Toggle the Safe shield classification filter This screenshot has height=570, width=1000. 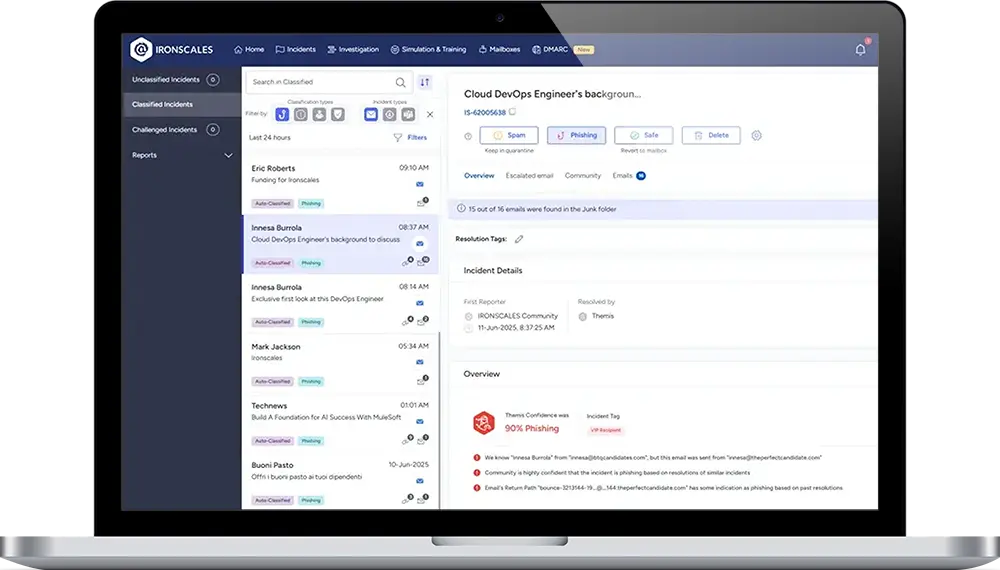tap(338, 115)
